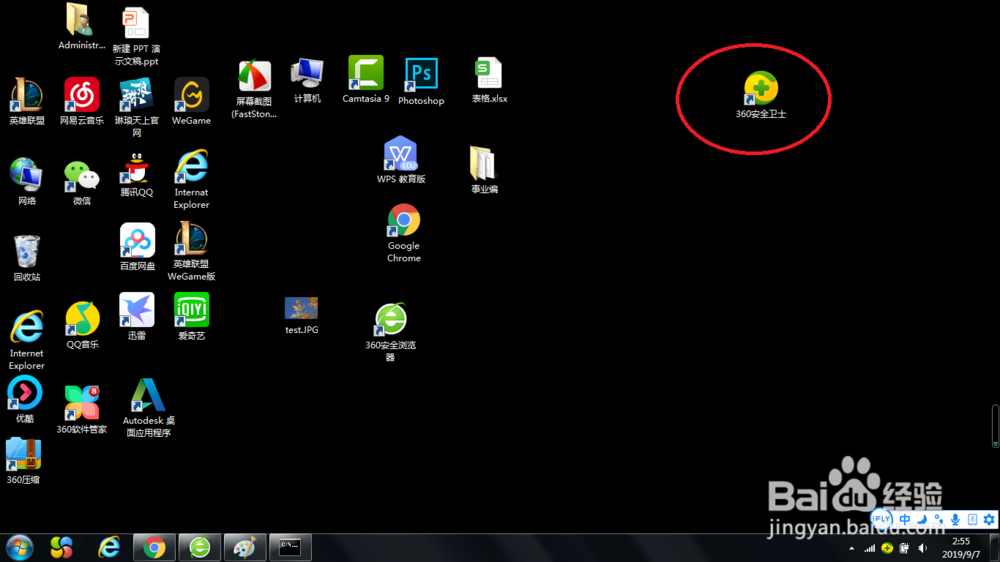Switch to 360 browser on the taskbar

(200, 547)
